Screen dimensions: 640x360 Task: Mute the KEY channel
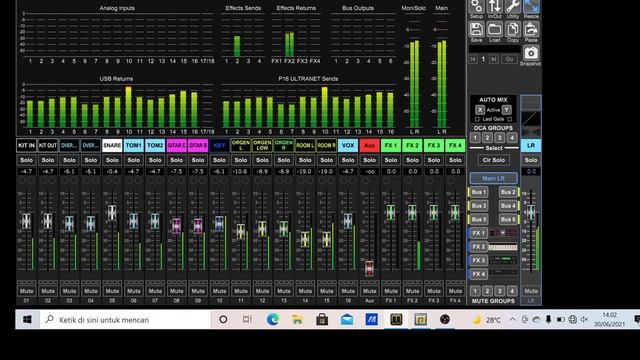(x=219, y=291)
